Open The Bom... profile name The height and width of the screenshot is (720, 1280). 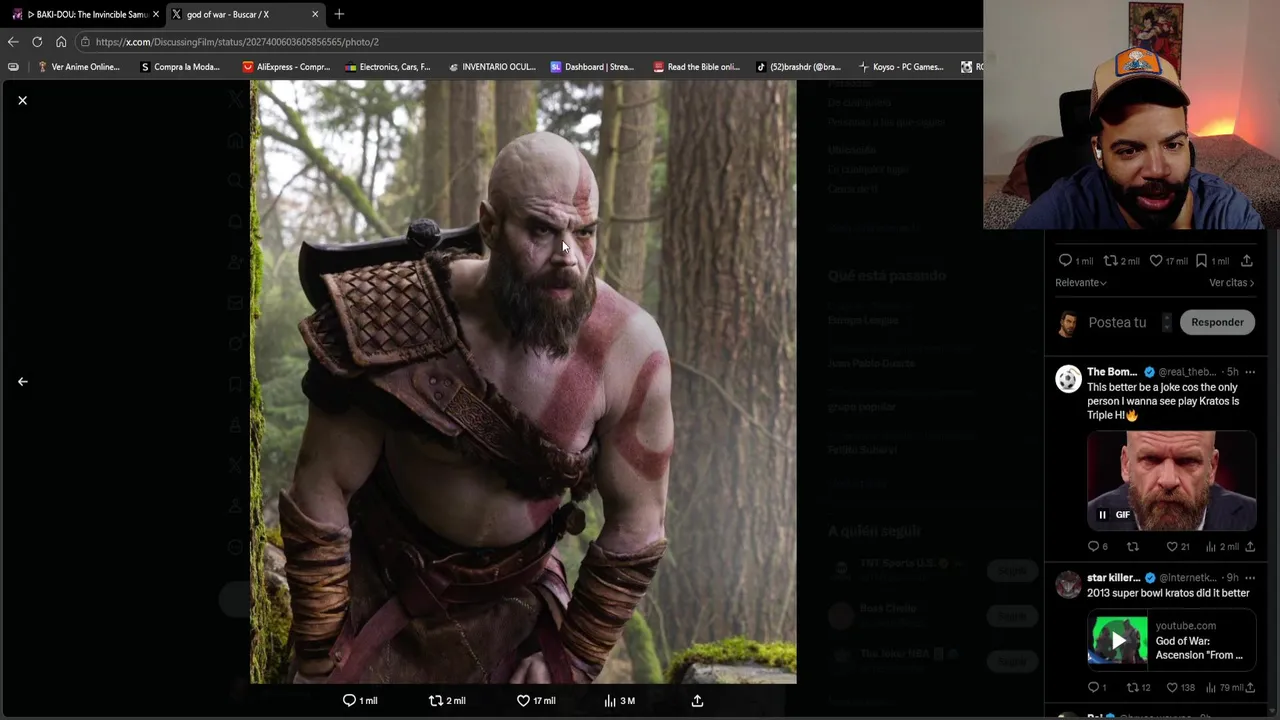tap(1112, 372)
